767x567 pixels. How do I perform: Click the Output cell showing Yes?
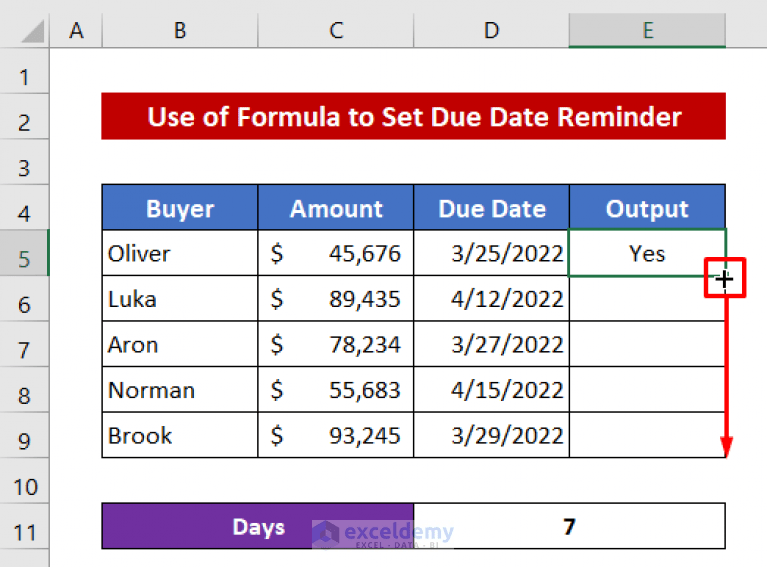pyautogui.click(x=647, y=254)
